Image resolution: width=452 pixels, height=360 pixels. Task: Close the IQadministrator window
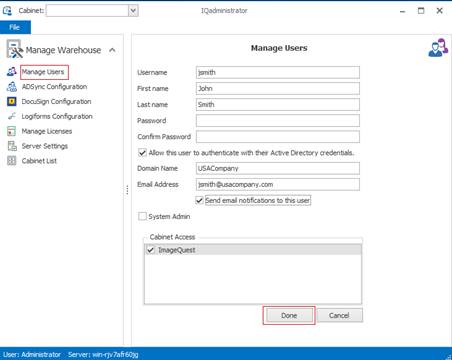coord(439,11)
